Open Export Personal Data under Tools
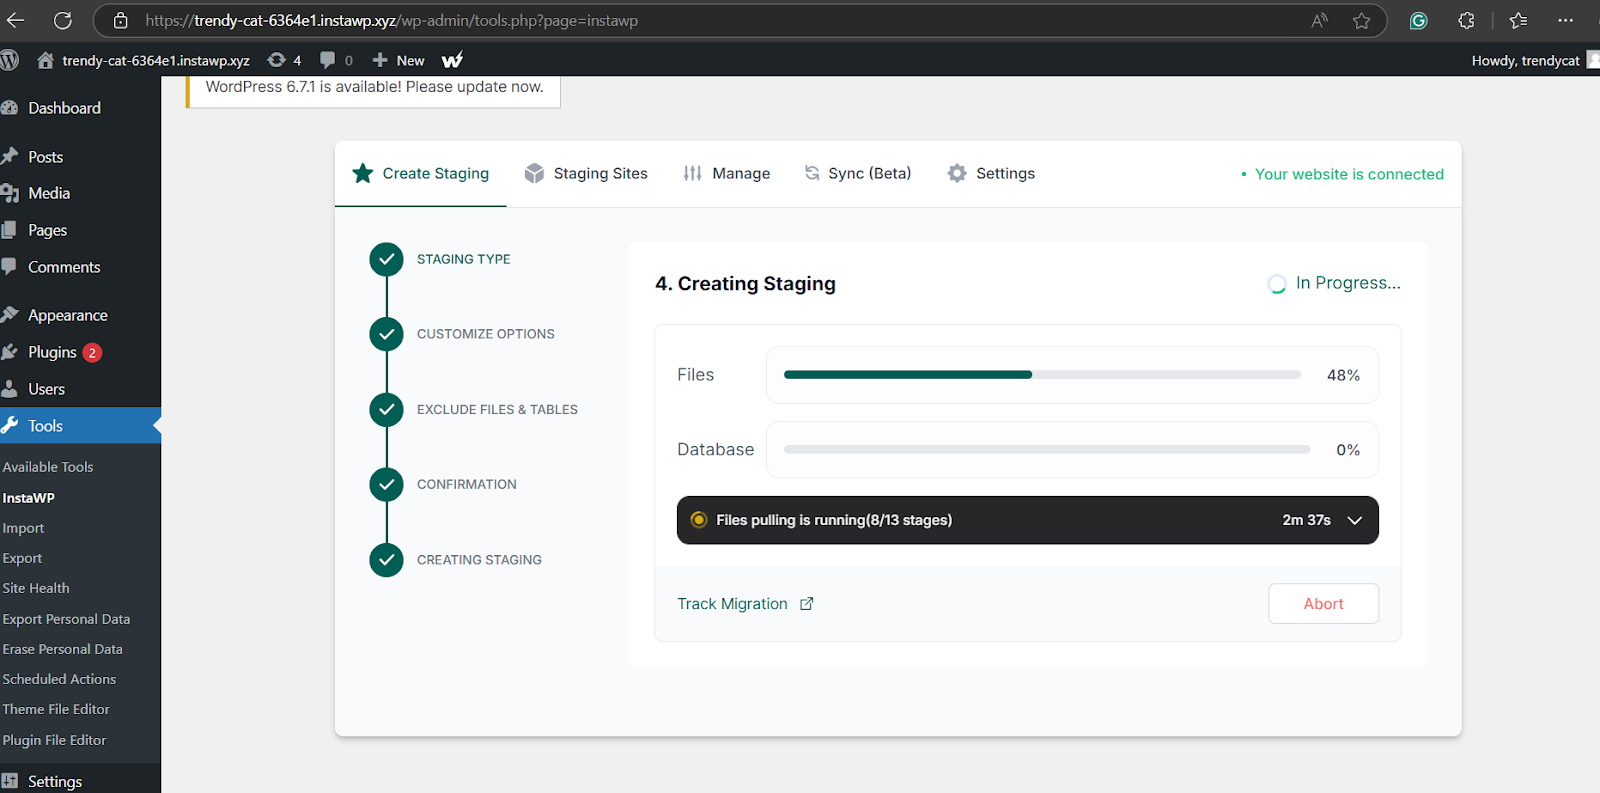Screen dimensions: 1600x793 coord(66,619)
